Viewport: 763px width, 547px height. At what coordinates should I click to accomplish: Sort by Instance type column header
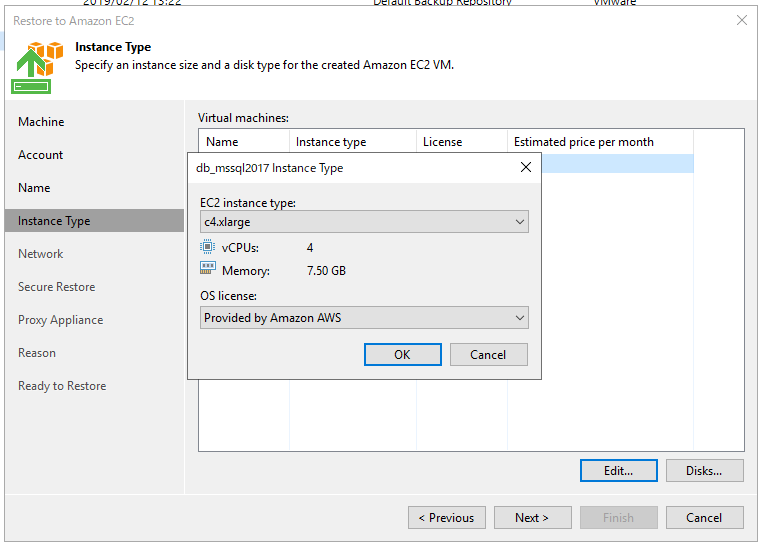click(x=353, y=142)
